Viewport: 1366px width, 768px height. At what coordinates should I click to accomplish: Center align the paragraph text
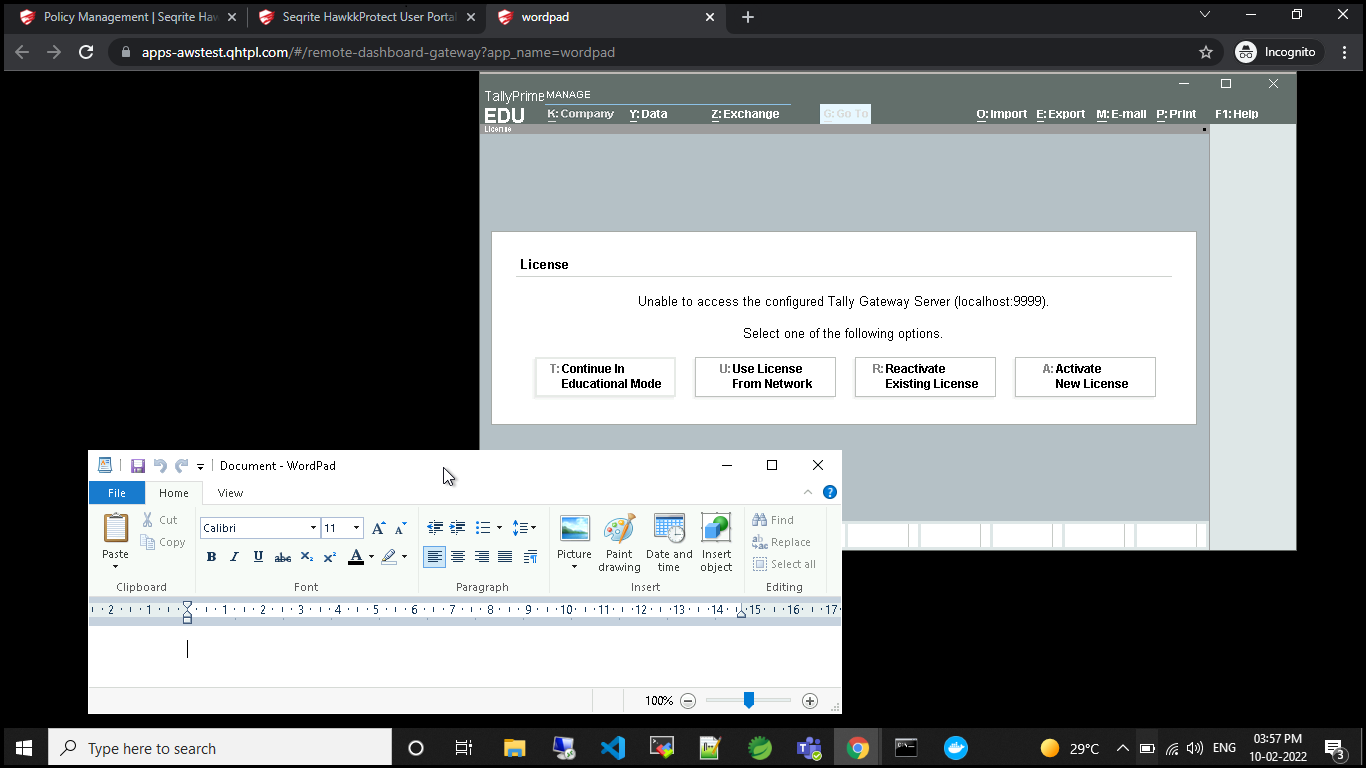tap(458, 557)
